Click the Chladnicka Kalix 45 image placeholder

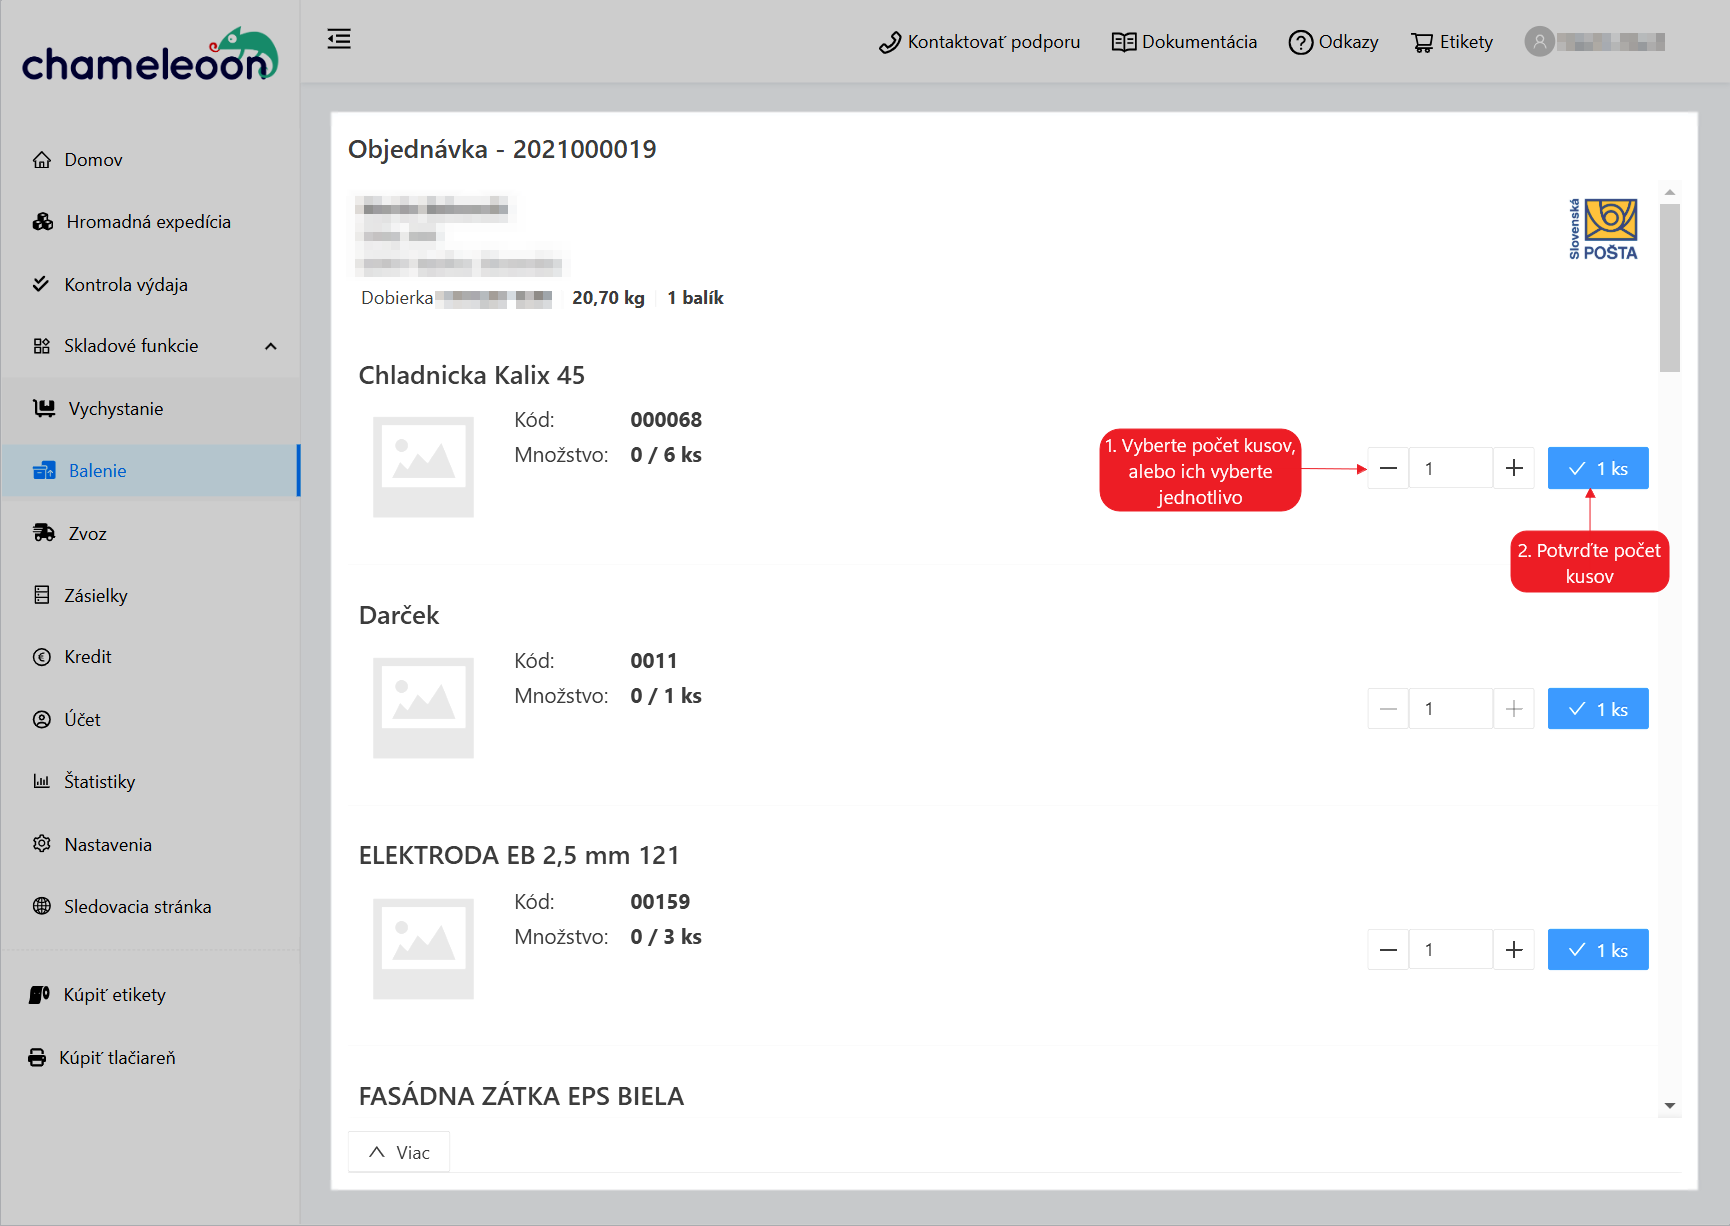click(423, 467)
